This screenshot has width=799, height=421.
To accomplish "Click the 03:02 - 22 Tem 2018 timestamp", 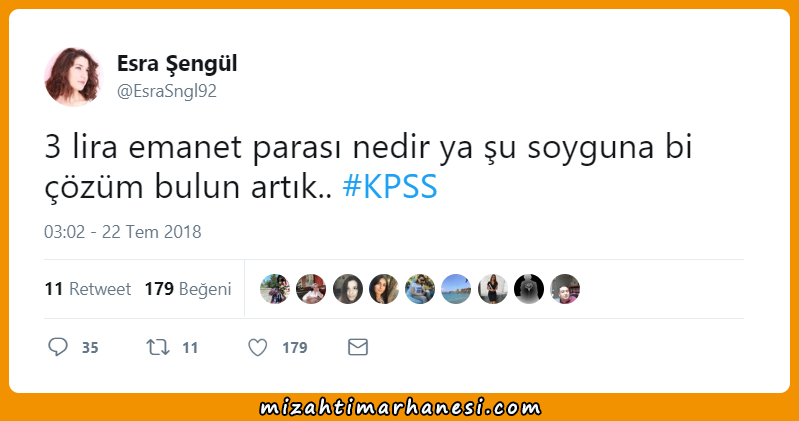I will click(123, 232).
